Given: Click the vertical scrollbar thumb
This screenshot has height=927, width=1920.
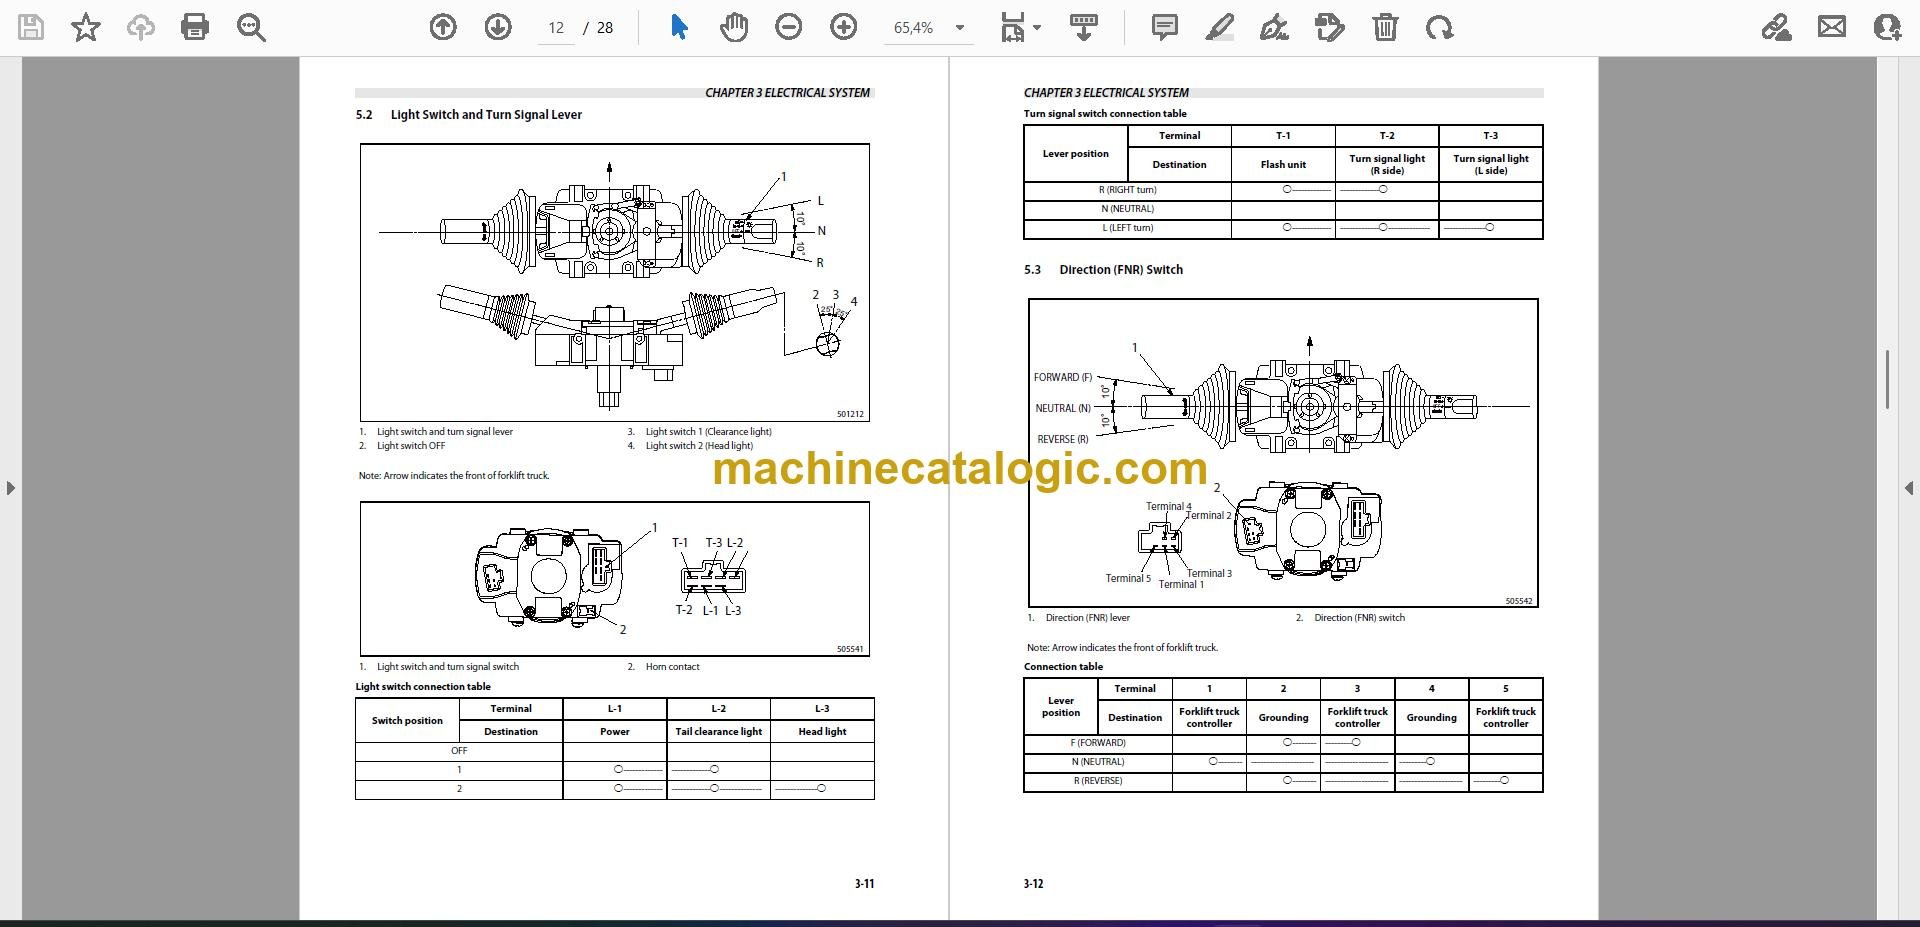Looking at the screenshot, I should tap(1887, 379).
